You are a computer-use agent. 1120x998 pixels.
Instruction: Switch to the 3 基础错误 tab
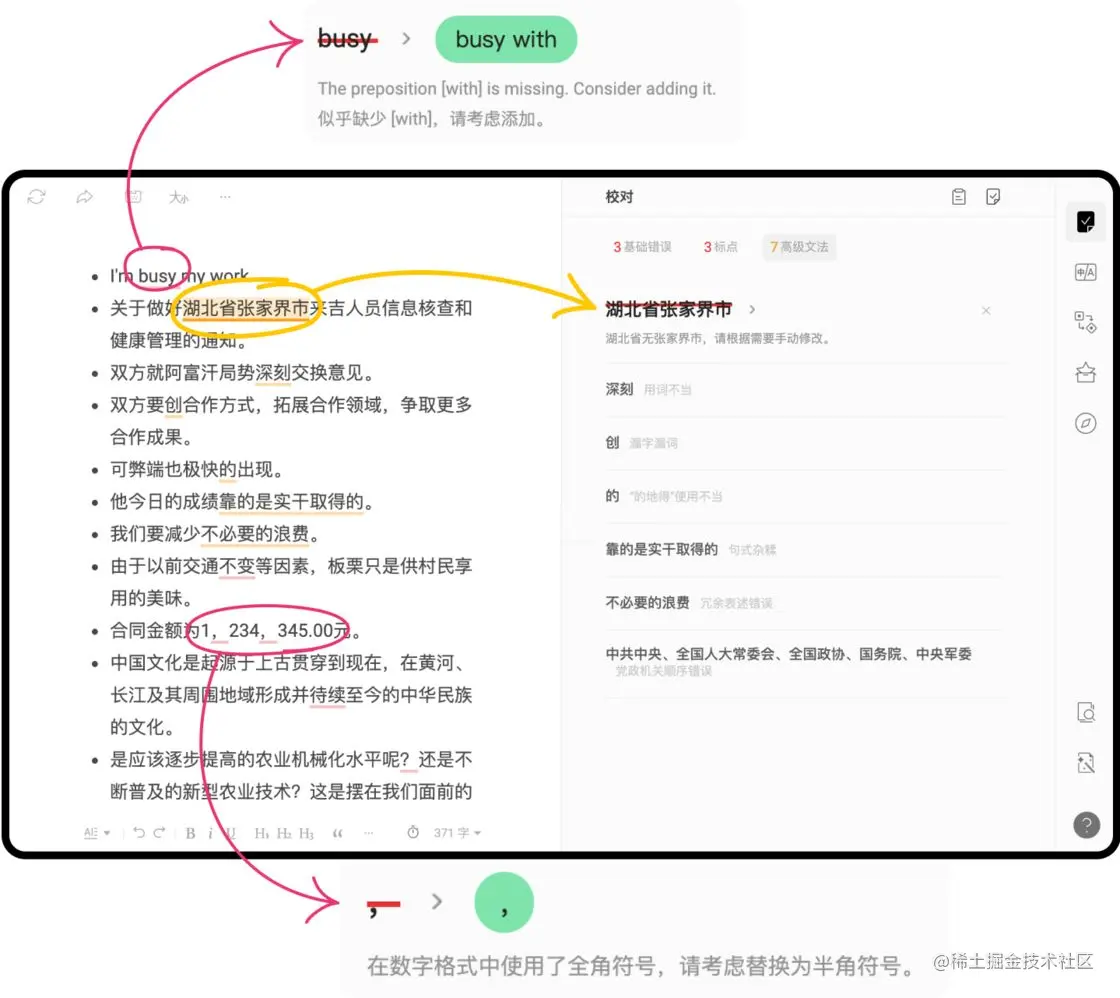(642, 247)
